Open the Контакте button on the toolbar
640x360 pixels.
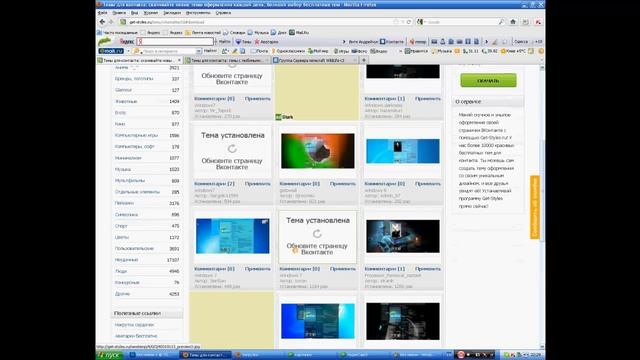[392, 42]
